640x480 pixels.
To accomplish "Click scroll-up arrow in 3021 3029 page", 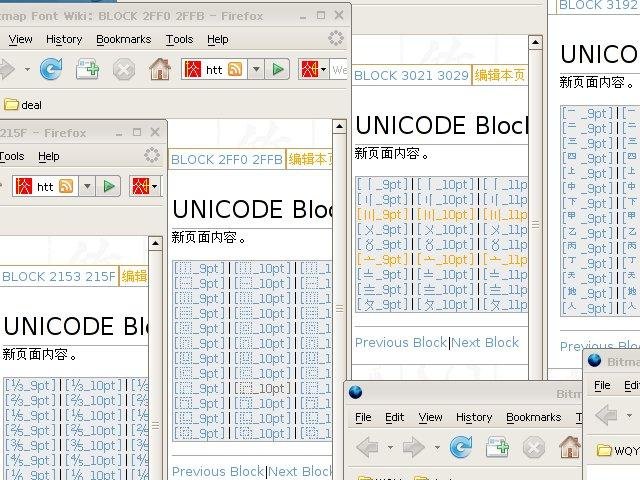I will click(x=535, y=42).
